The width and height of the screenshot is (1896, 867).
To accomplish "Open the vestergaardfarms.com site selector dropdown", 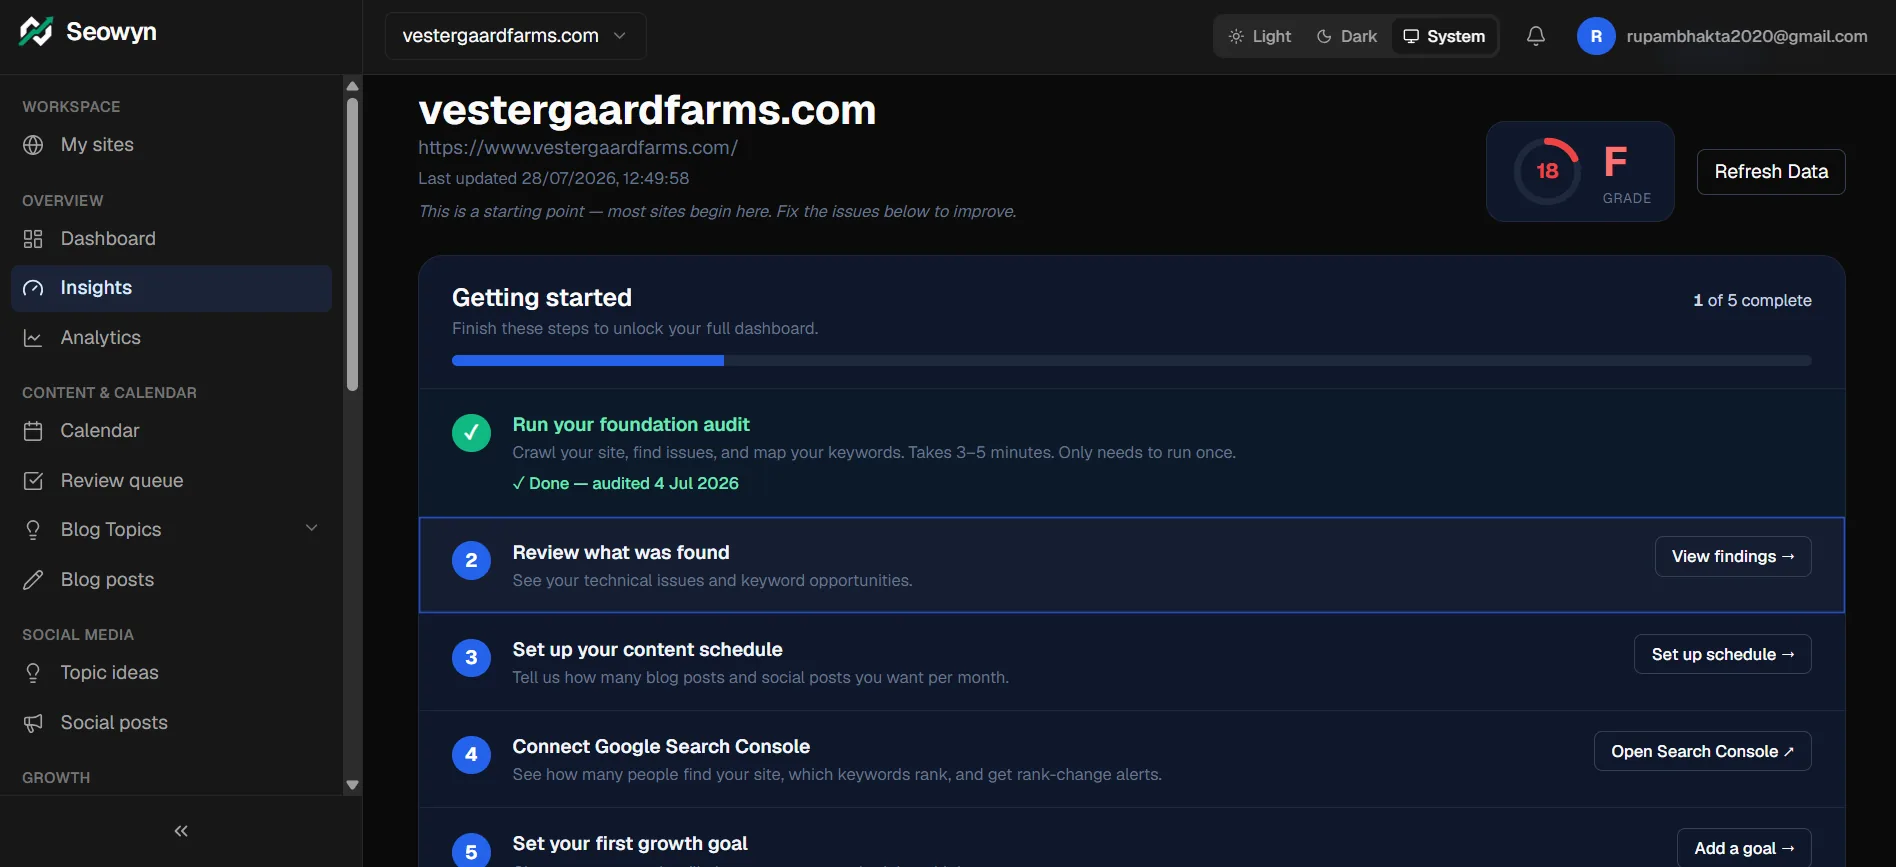I will [515, 36].
